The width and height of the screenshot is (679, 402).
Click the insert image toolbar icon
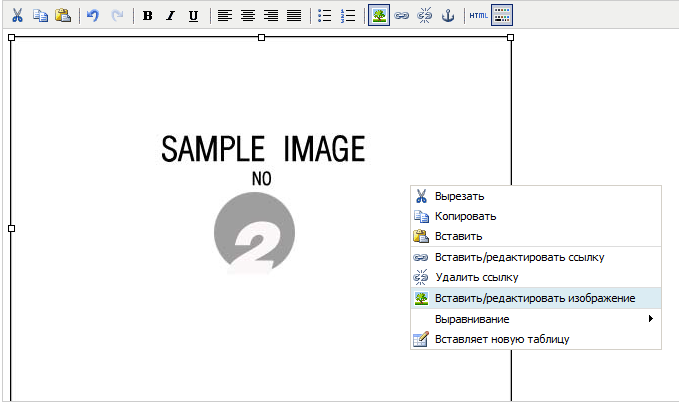point(379,15)
